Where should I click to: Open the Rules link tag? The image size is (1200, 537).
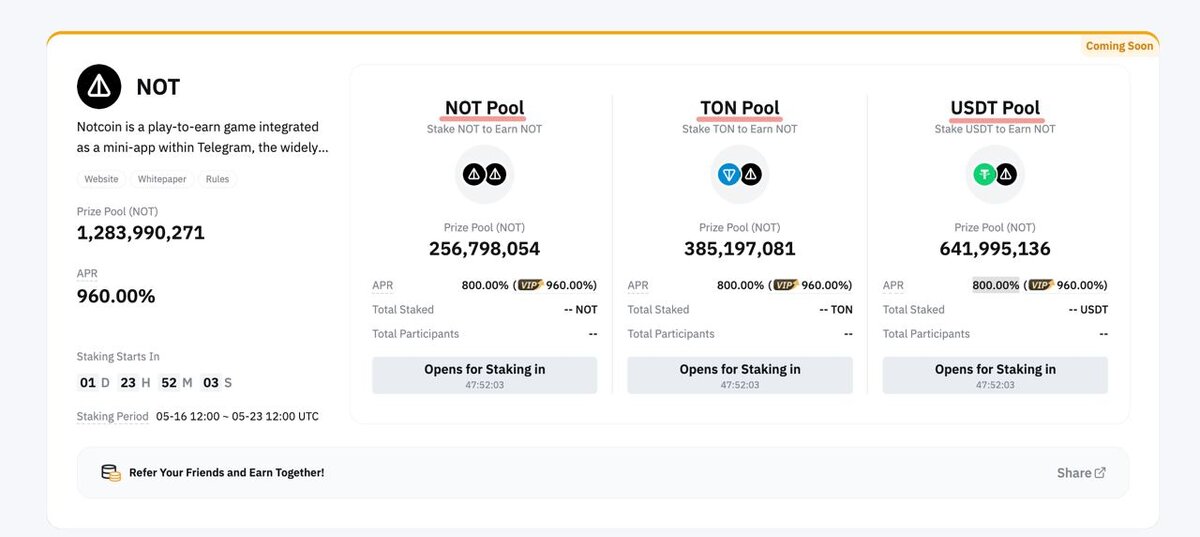click(x=217, y=179)
